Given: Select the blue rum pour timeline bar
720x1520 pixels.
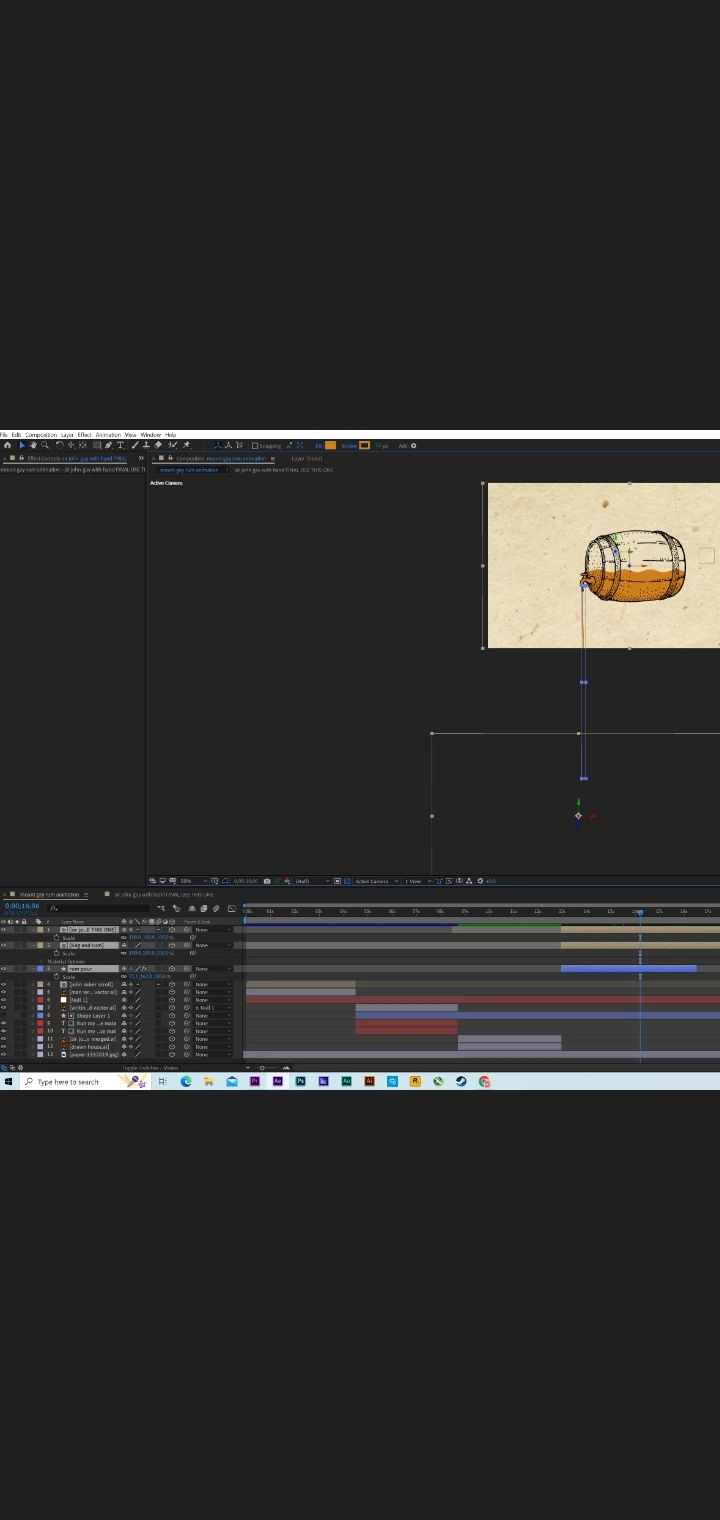Looking at the screenshot, I should pyautogui.click(x=628, y=969).
